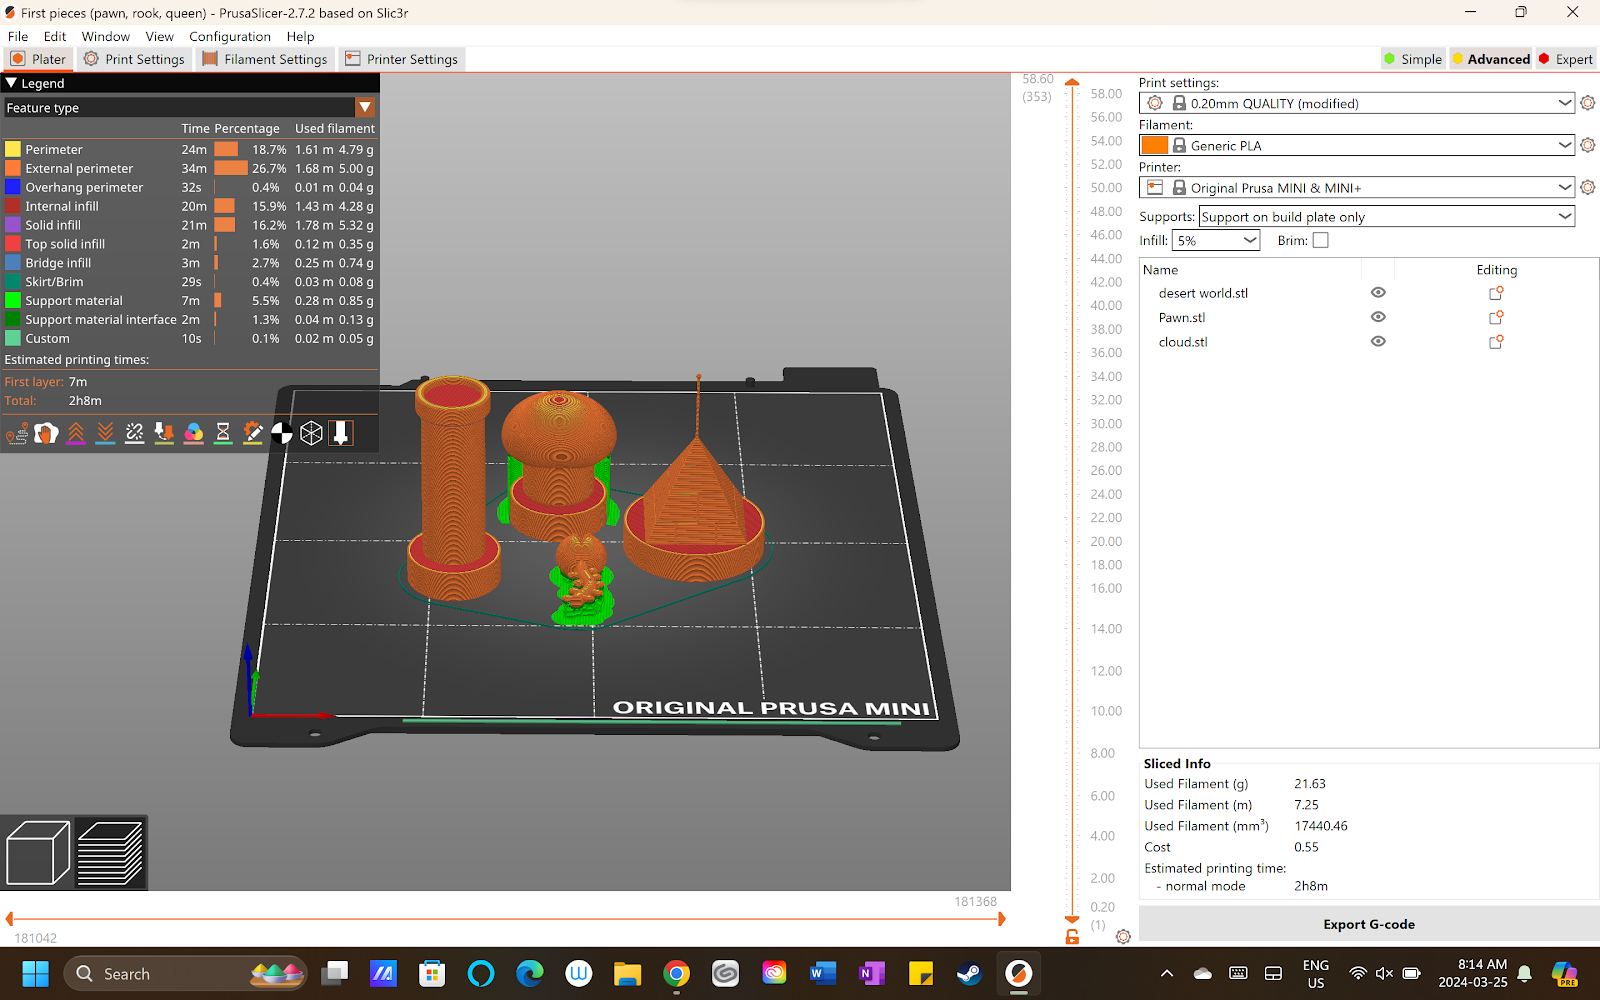Open the View menu
The height and width of the screenshot is (1000, 1600).
pyautogui.click(x=159, y=36)
